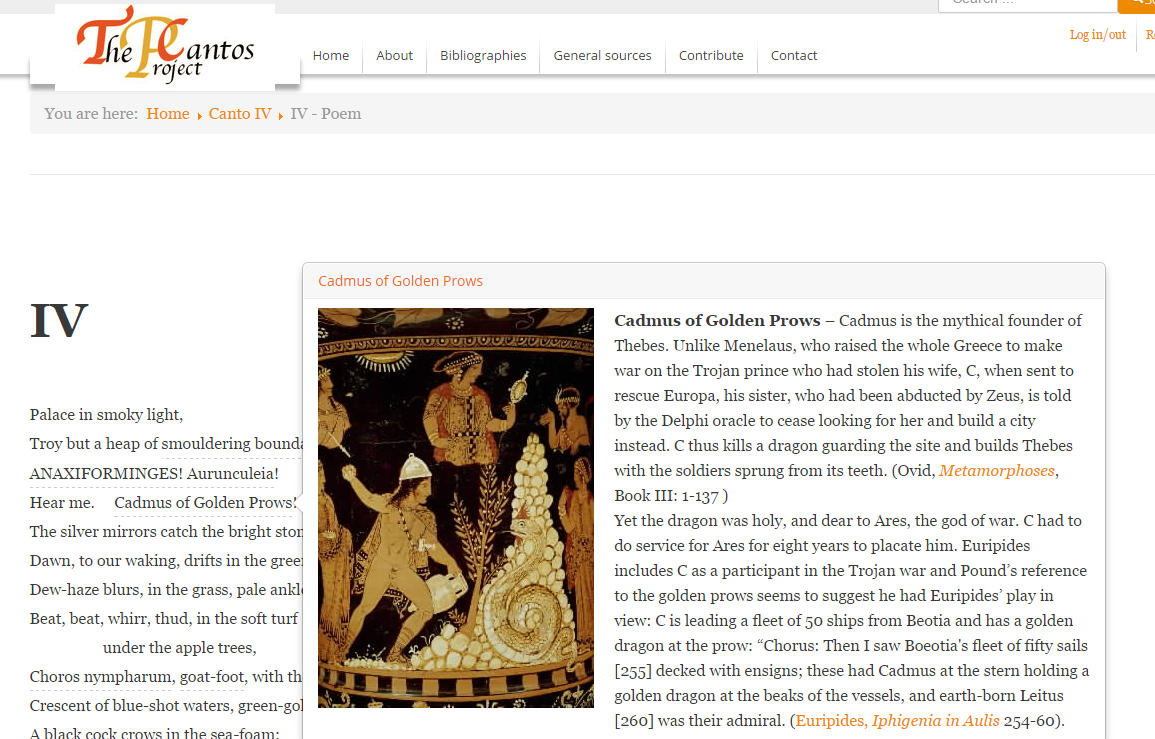Click the orange search button
Image resolution: width=1155 pixels, height=739 pixels.
click(1137, 4)
